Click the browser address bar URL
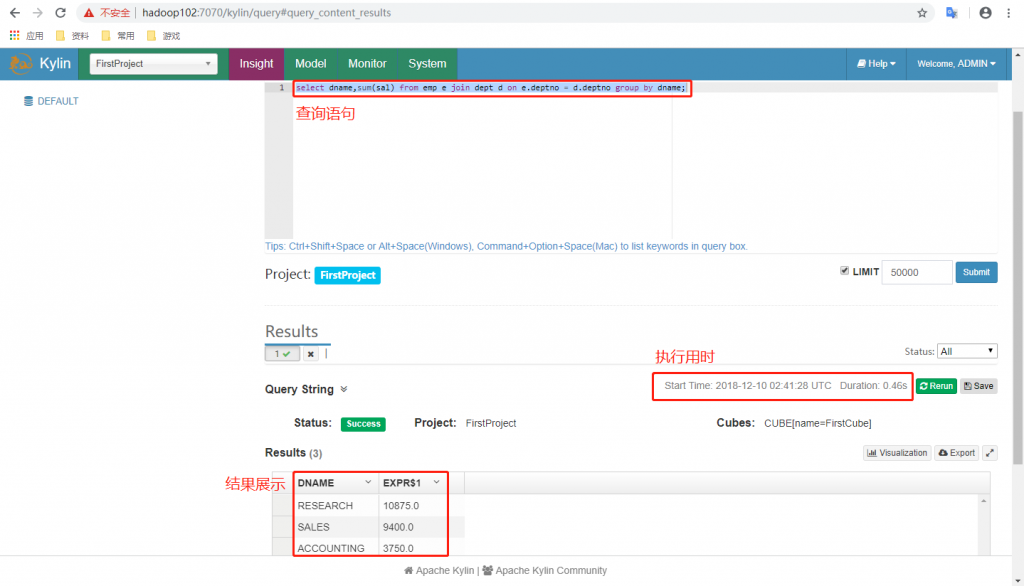This screenshot has height=586, width=1024. pos(266,12)
